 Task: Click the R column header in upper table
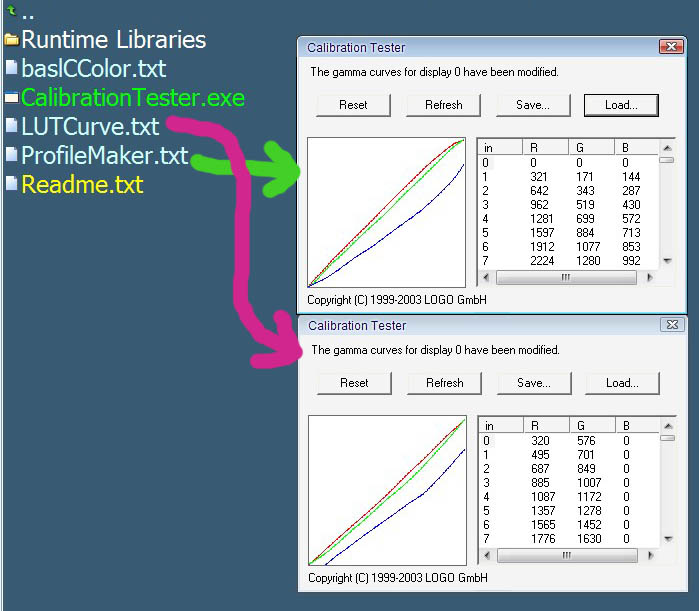pos(546,148)
